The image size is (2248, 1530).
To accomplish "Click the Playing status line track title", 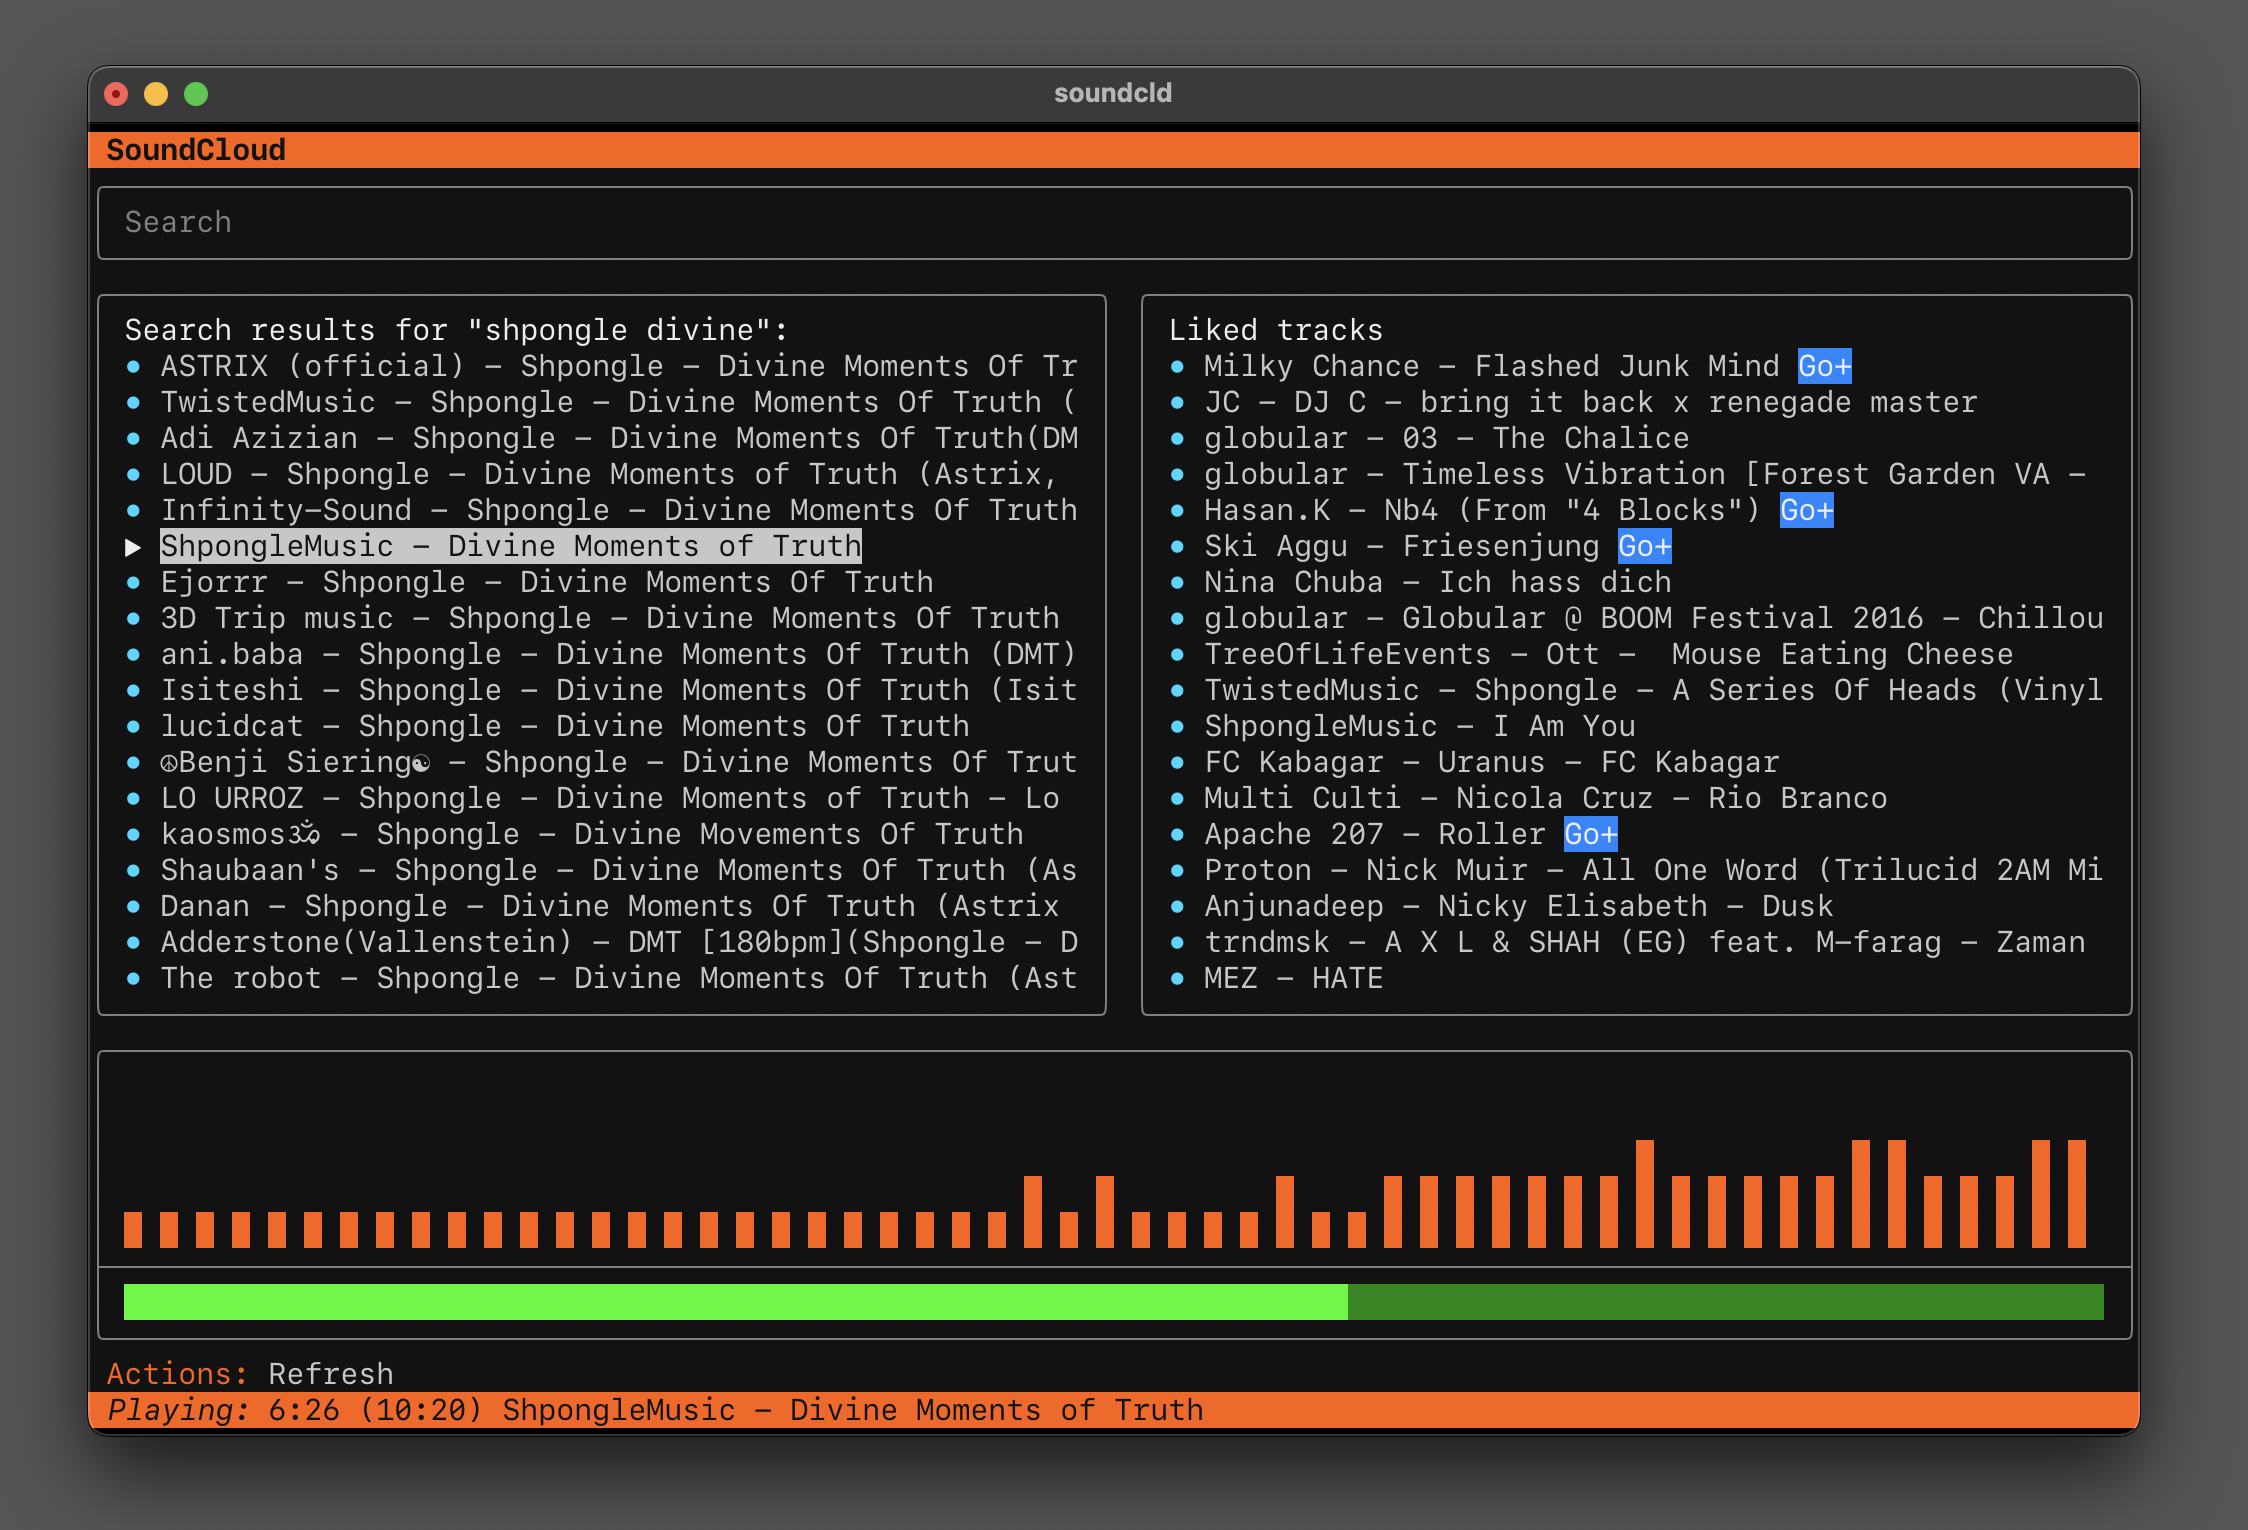I will 853,1410.
